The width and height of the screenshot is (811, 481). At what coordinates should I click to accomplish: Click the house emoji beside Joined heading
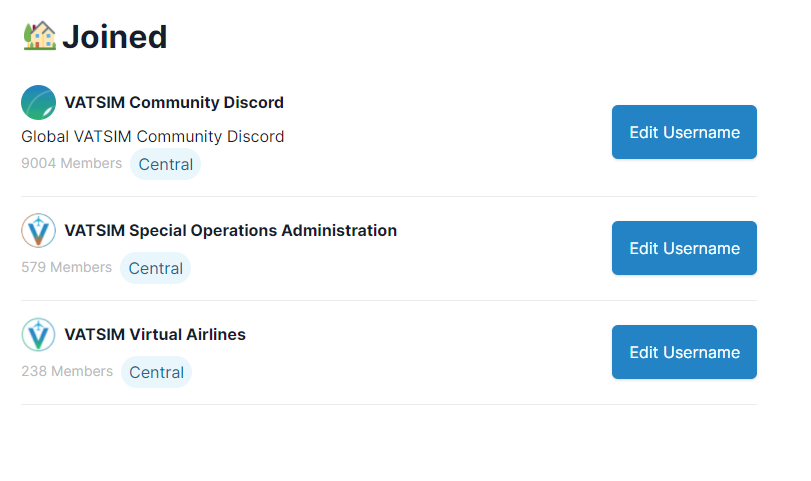(x=39, y=36)
